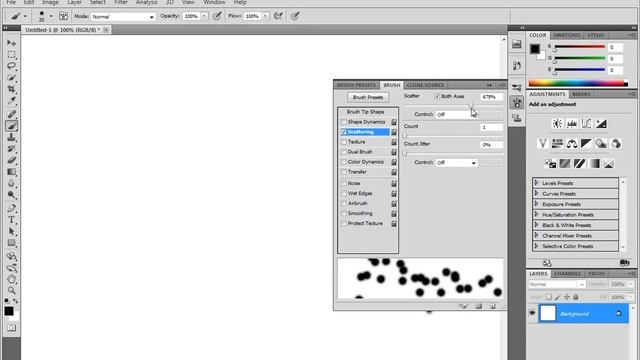The height and width of the screenshot is (360, 640).
Task: Add a Levels adjustment
Action: tap(572, 124)
